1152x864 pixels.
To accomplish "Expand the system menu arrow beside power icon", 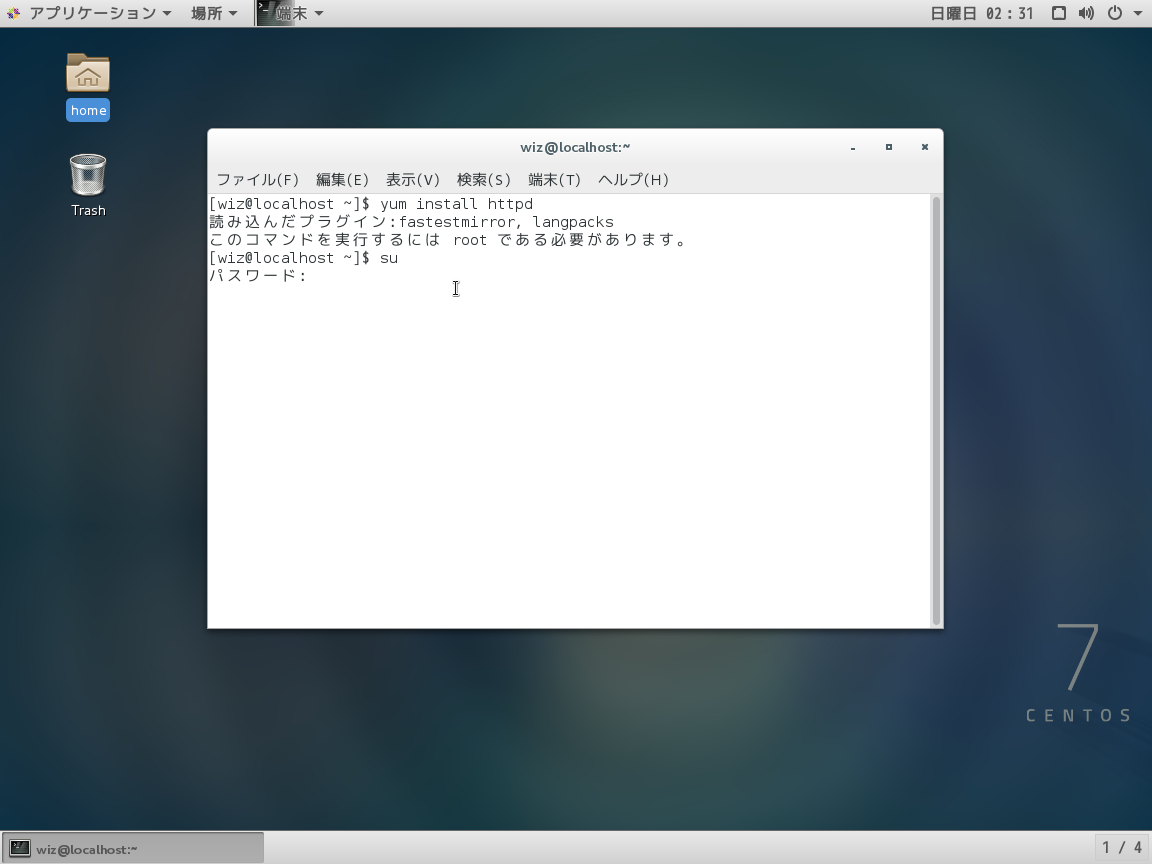I will pos(1137,13).
